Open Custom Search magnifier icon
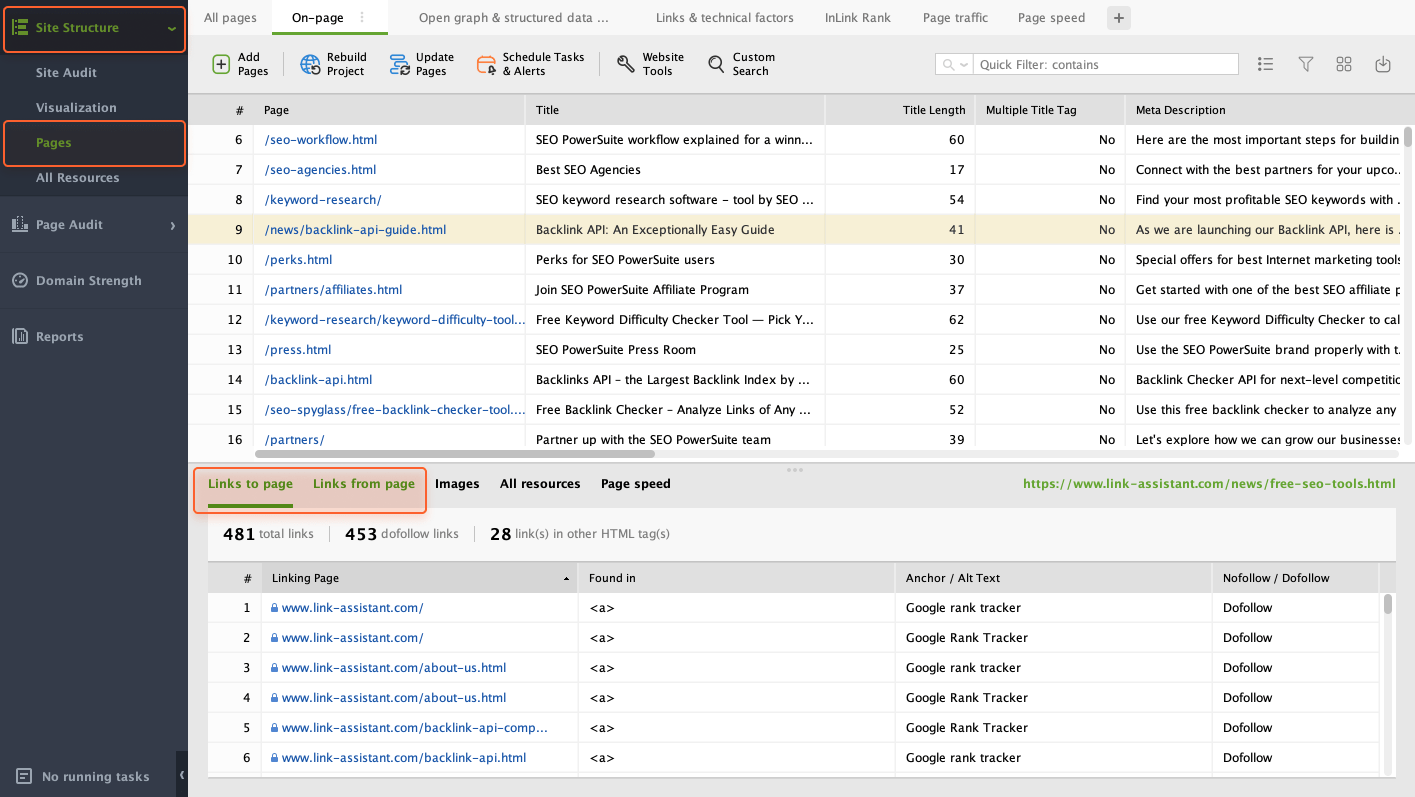1415x797 pixels. (716, 64)
